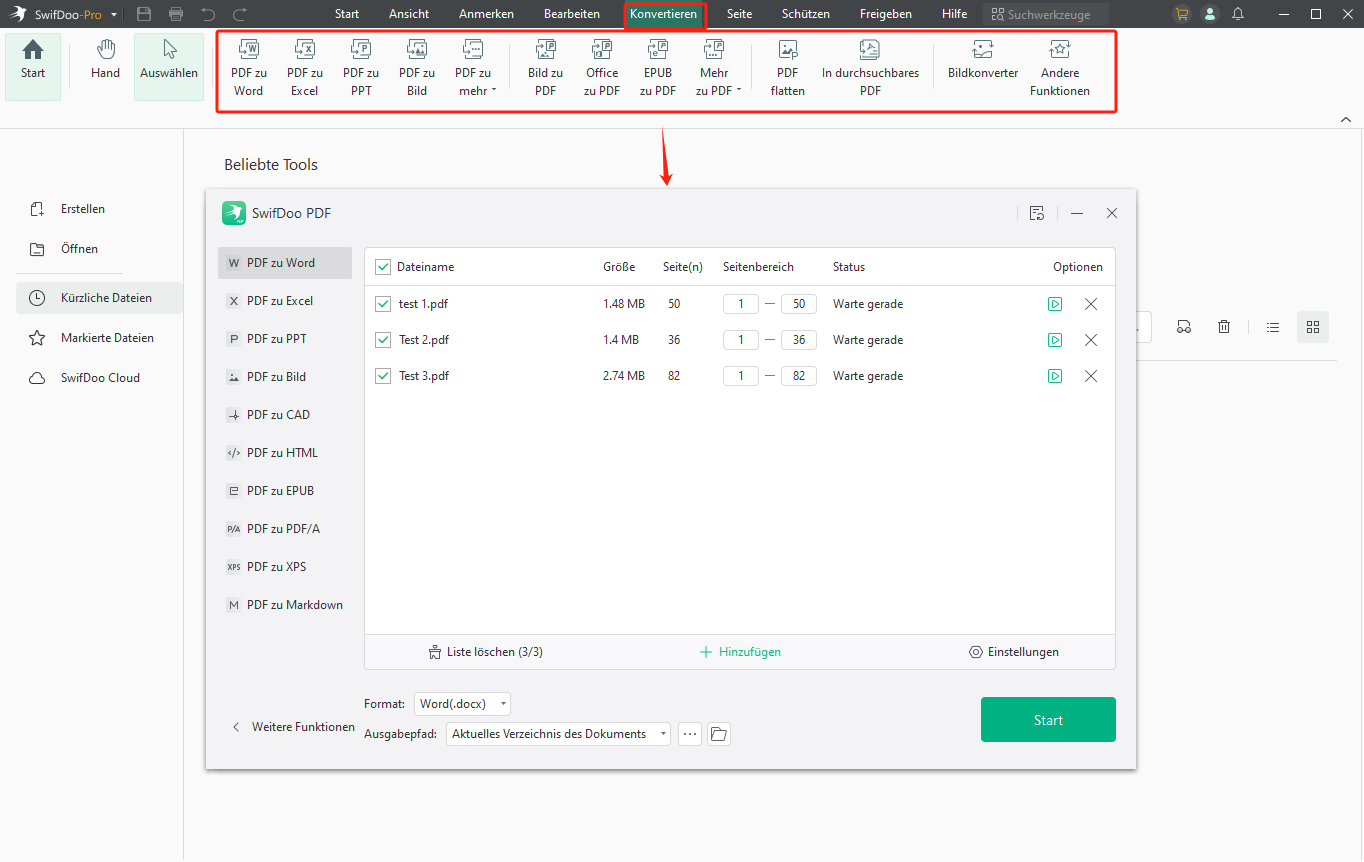Toggle the Dateiname select-all checkbox
Screen dimensions: 1364x862
point(383,267)
